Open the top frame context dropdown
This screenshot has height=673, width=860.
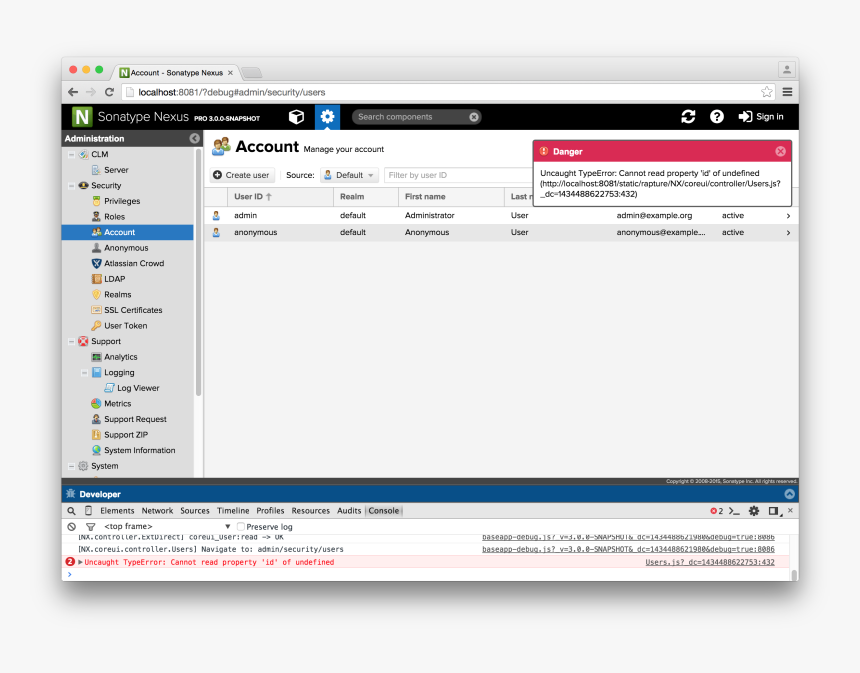click(167, 527)
